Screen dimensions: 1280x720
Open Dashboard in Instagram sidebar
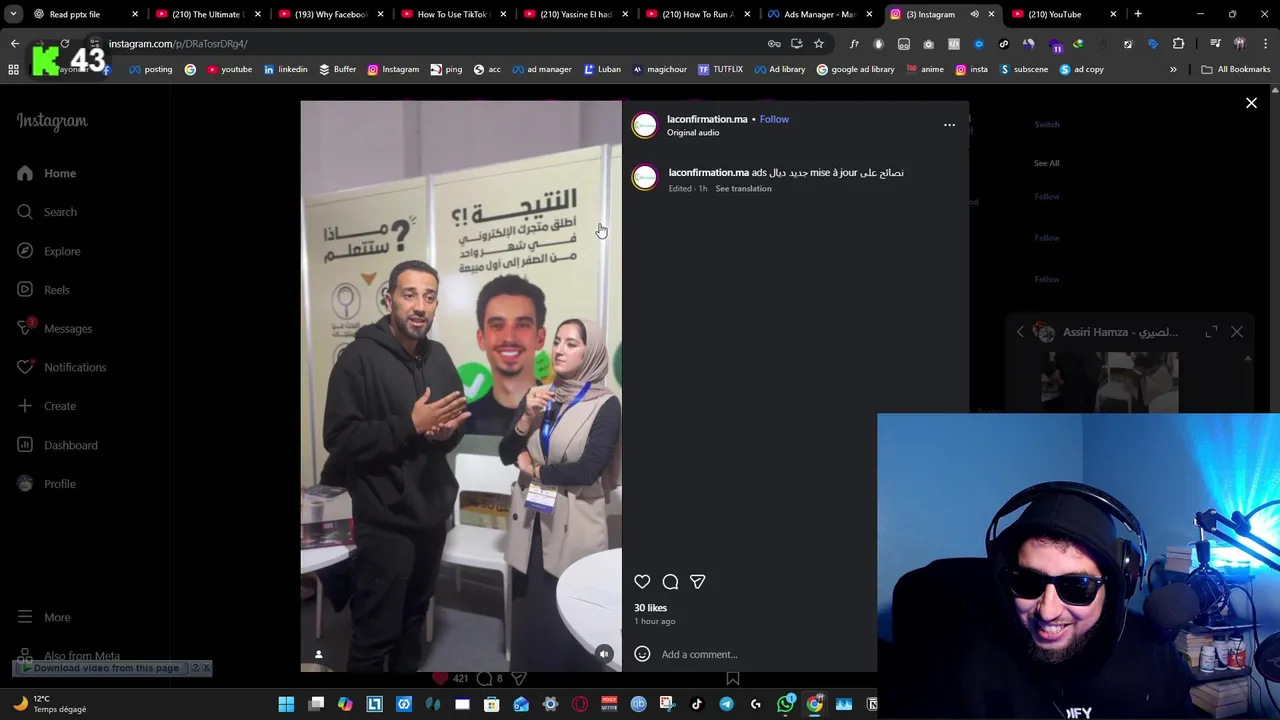point(58,445)
